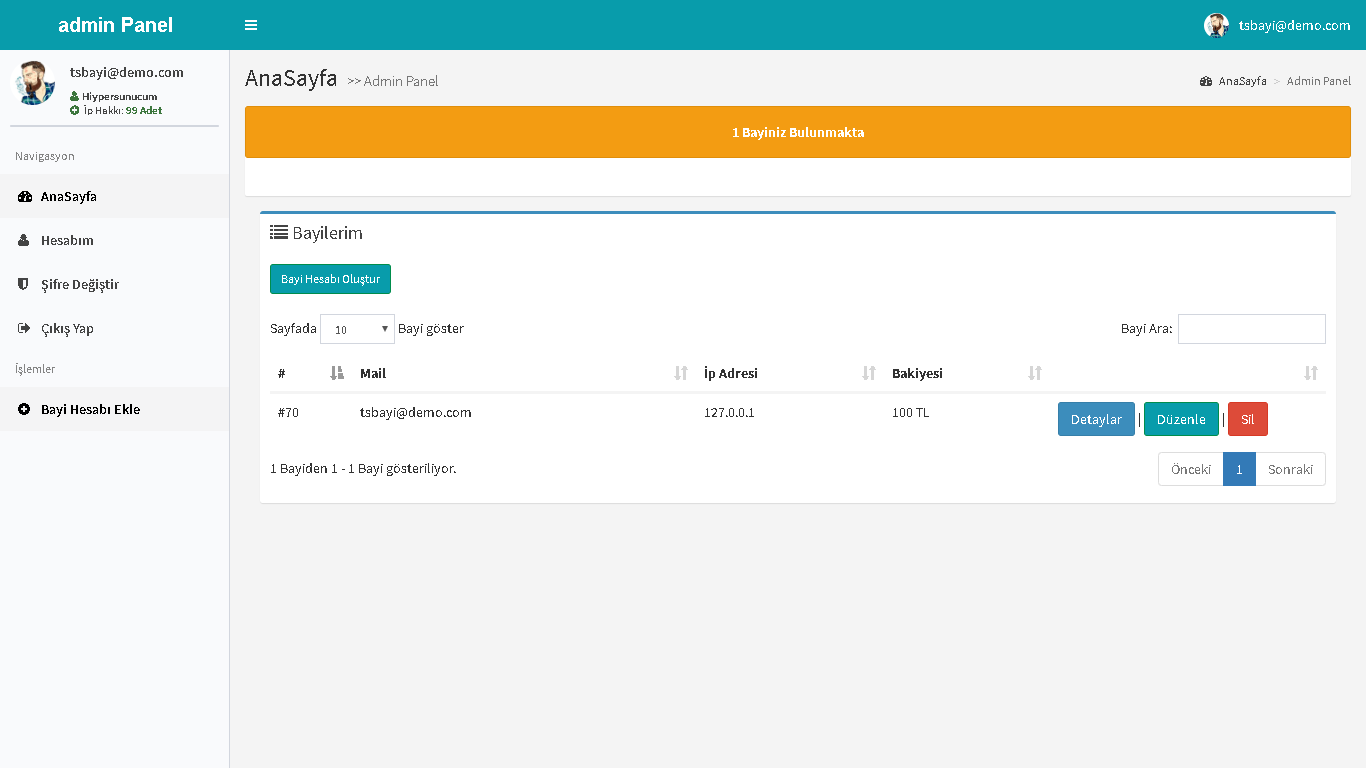
Task: Sort using the Bakiyesi column arrow icon
Action: (1035, 373)
